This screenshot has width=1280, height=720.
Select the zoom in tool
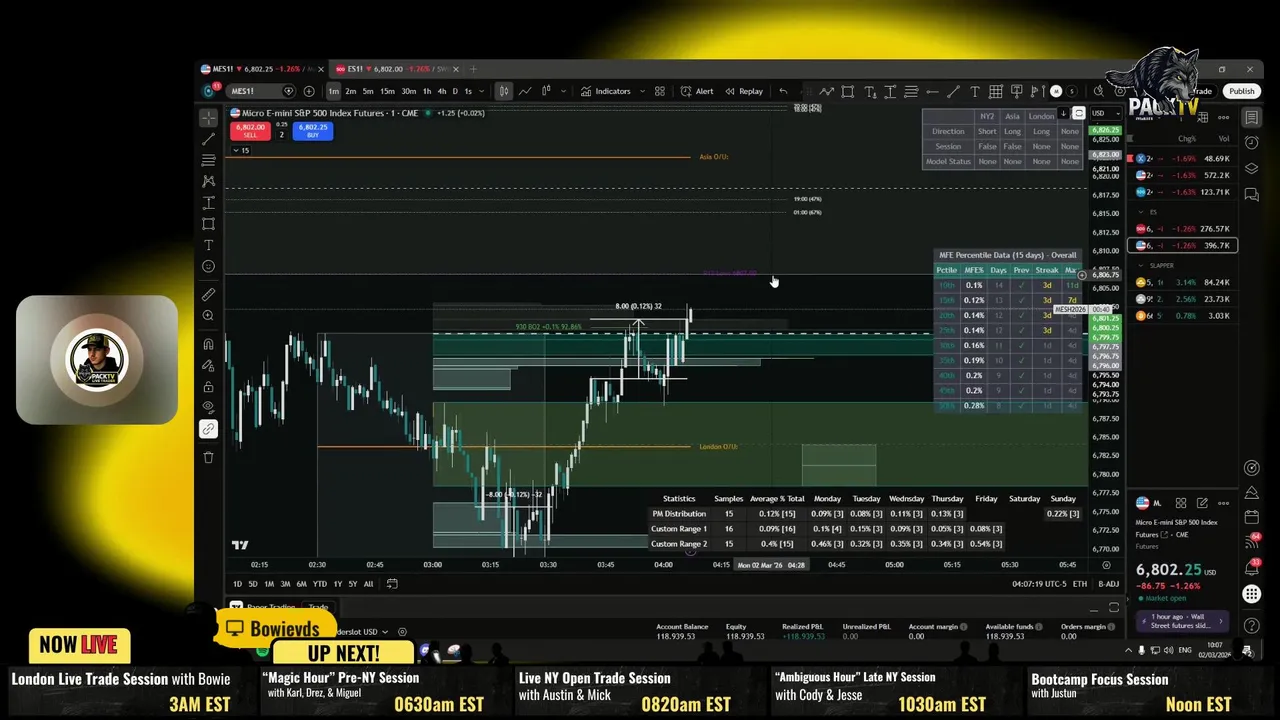tap(208, 316)
